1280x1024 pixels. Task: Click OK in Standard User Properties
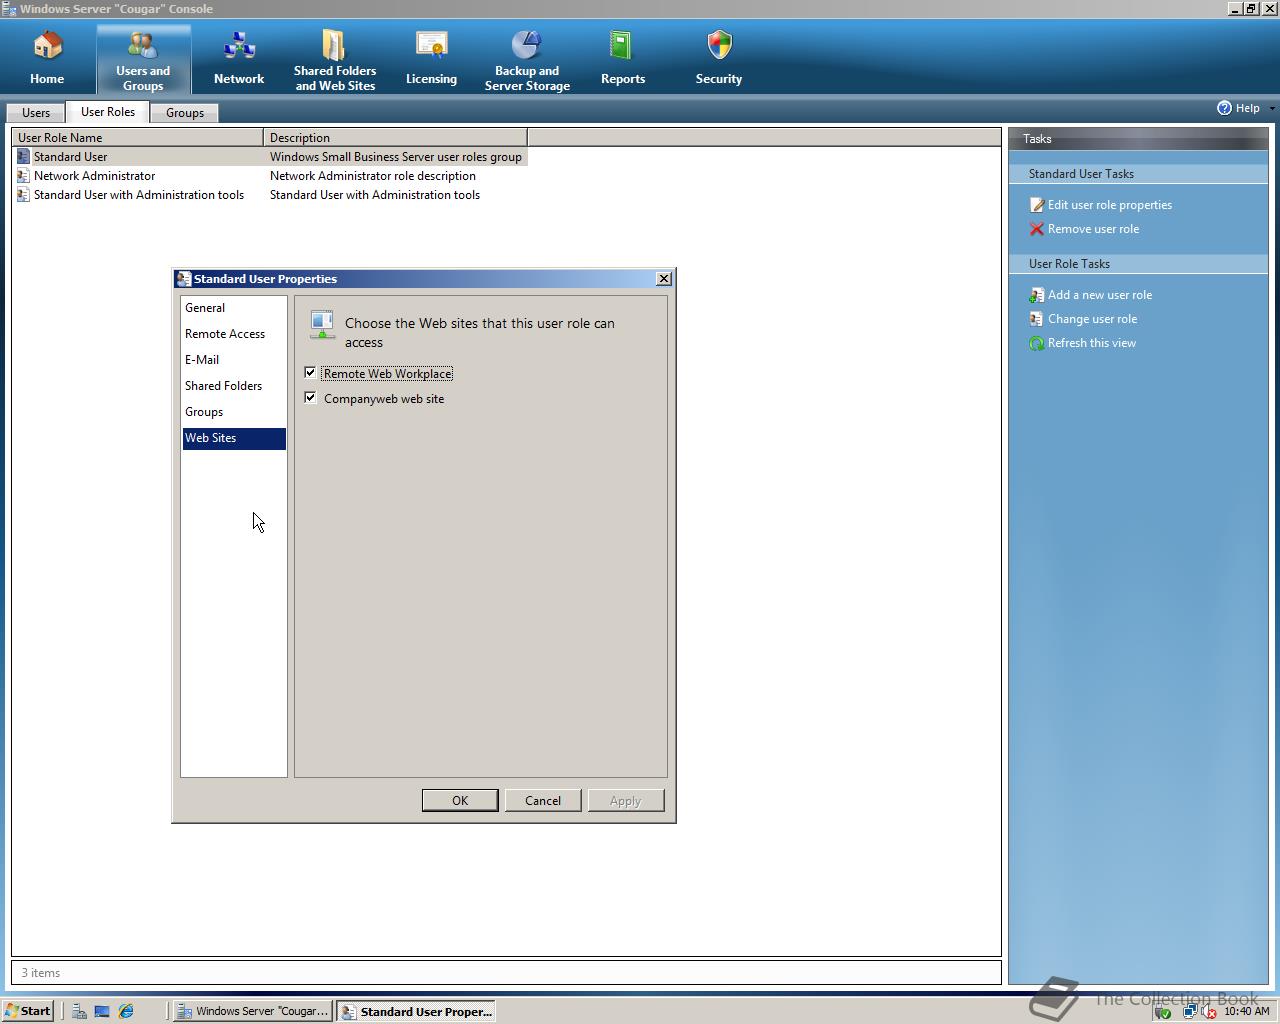pyautogui.click(x=460, y=801)
